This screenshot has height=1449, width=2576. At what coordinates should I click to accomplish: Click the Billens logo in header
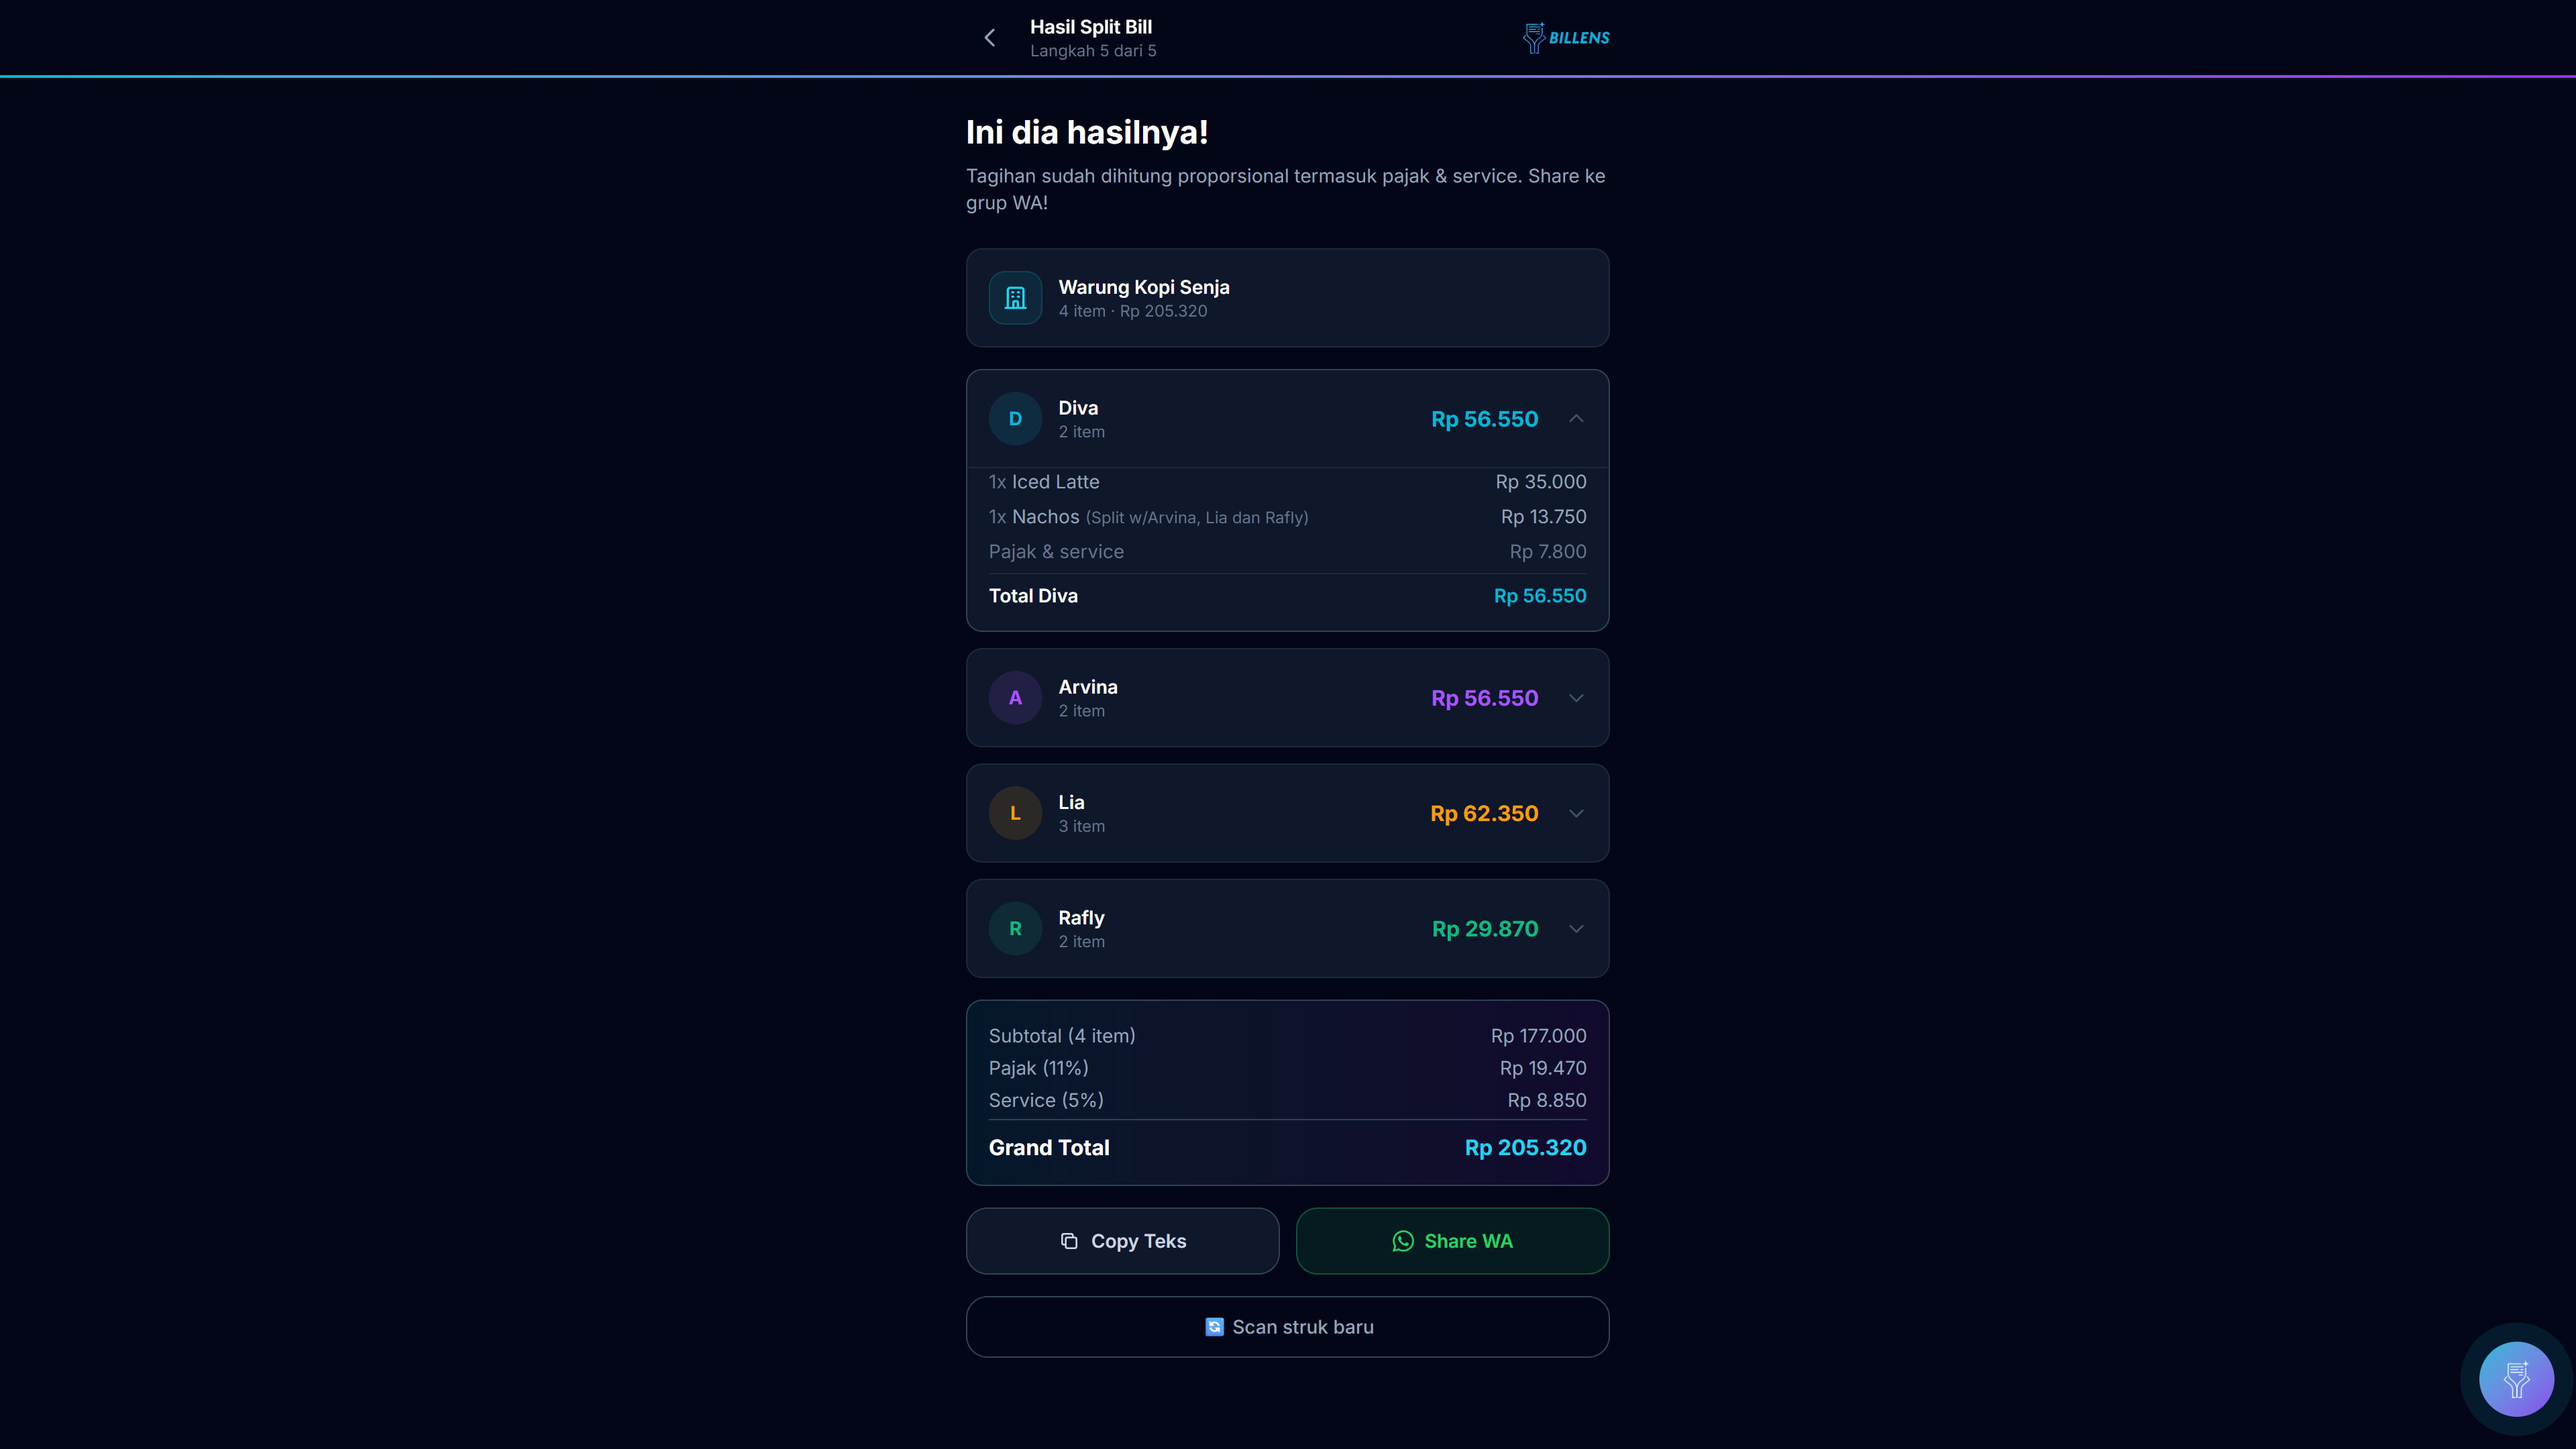tap(1566, 38)
